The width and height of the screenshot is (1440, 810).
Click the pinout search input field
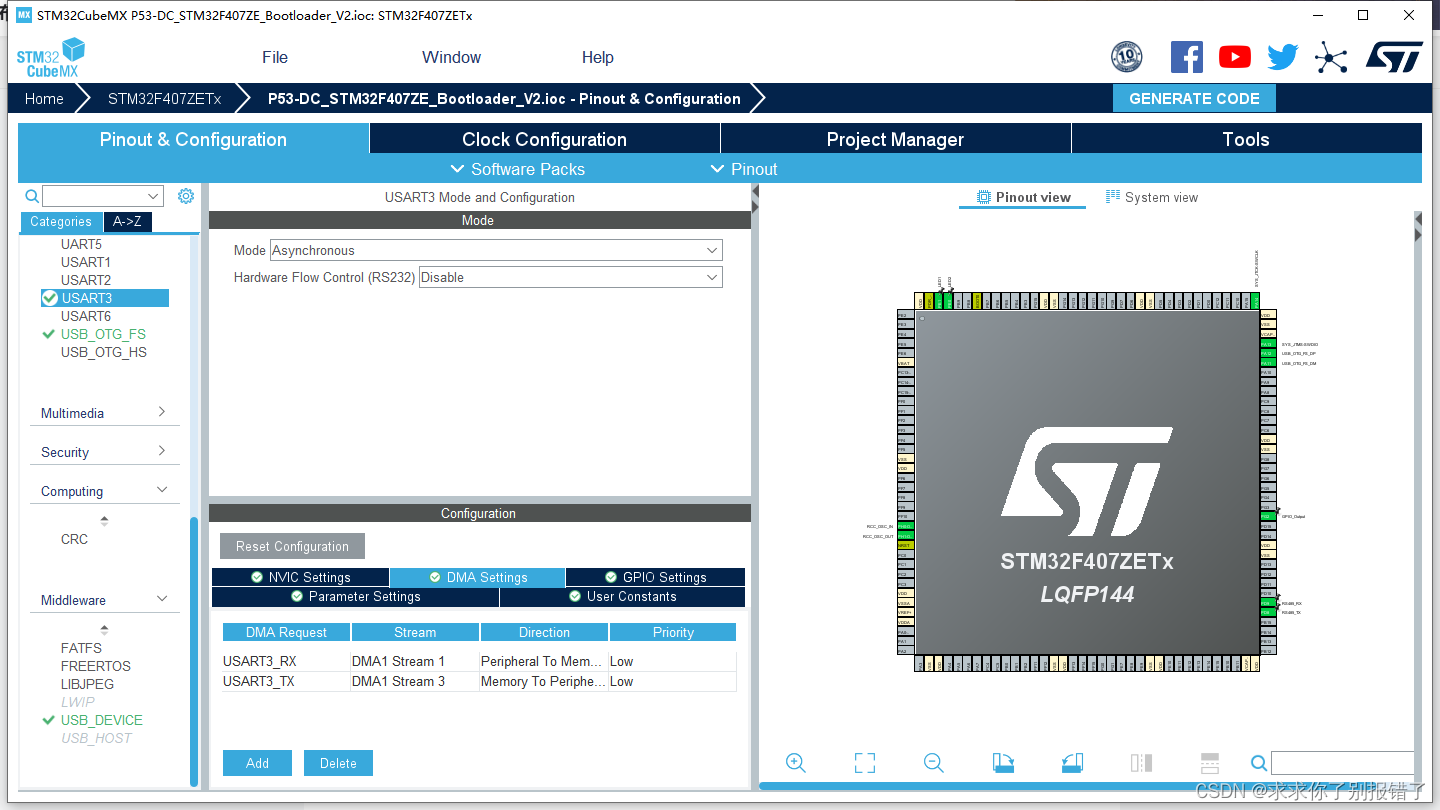tap(1345, 762)
